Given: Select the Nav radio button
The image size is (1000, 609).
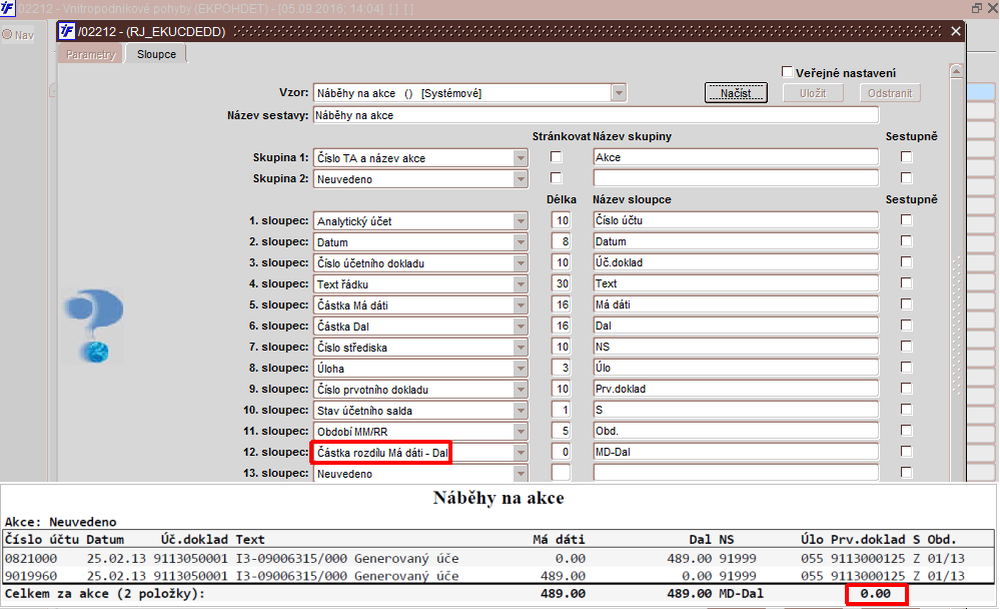Looking at the screenshot, I should click(x=7, y=34).
